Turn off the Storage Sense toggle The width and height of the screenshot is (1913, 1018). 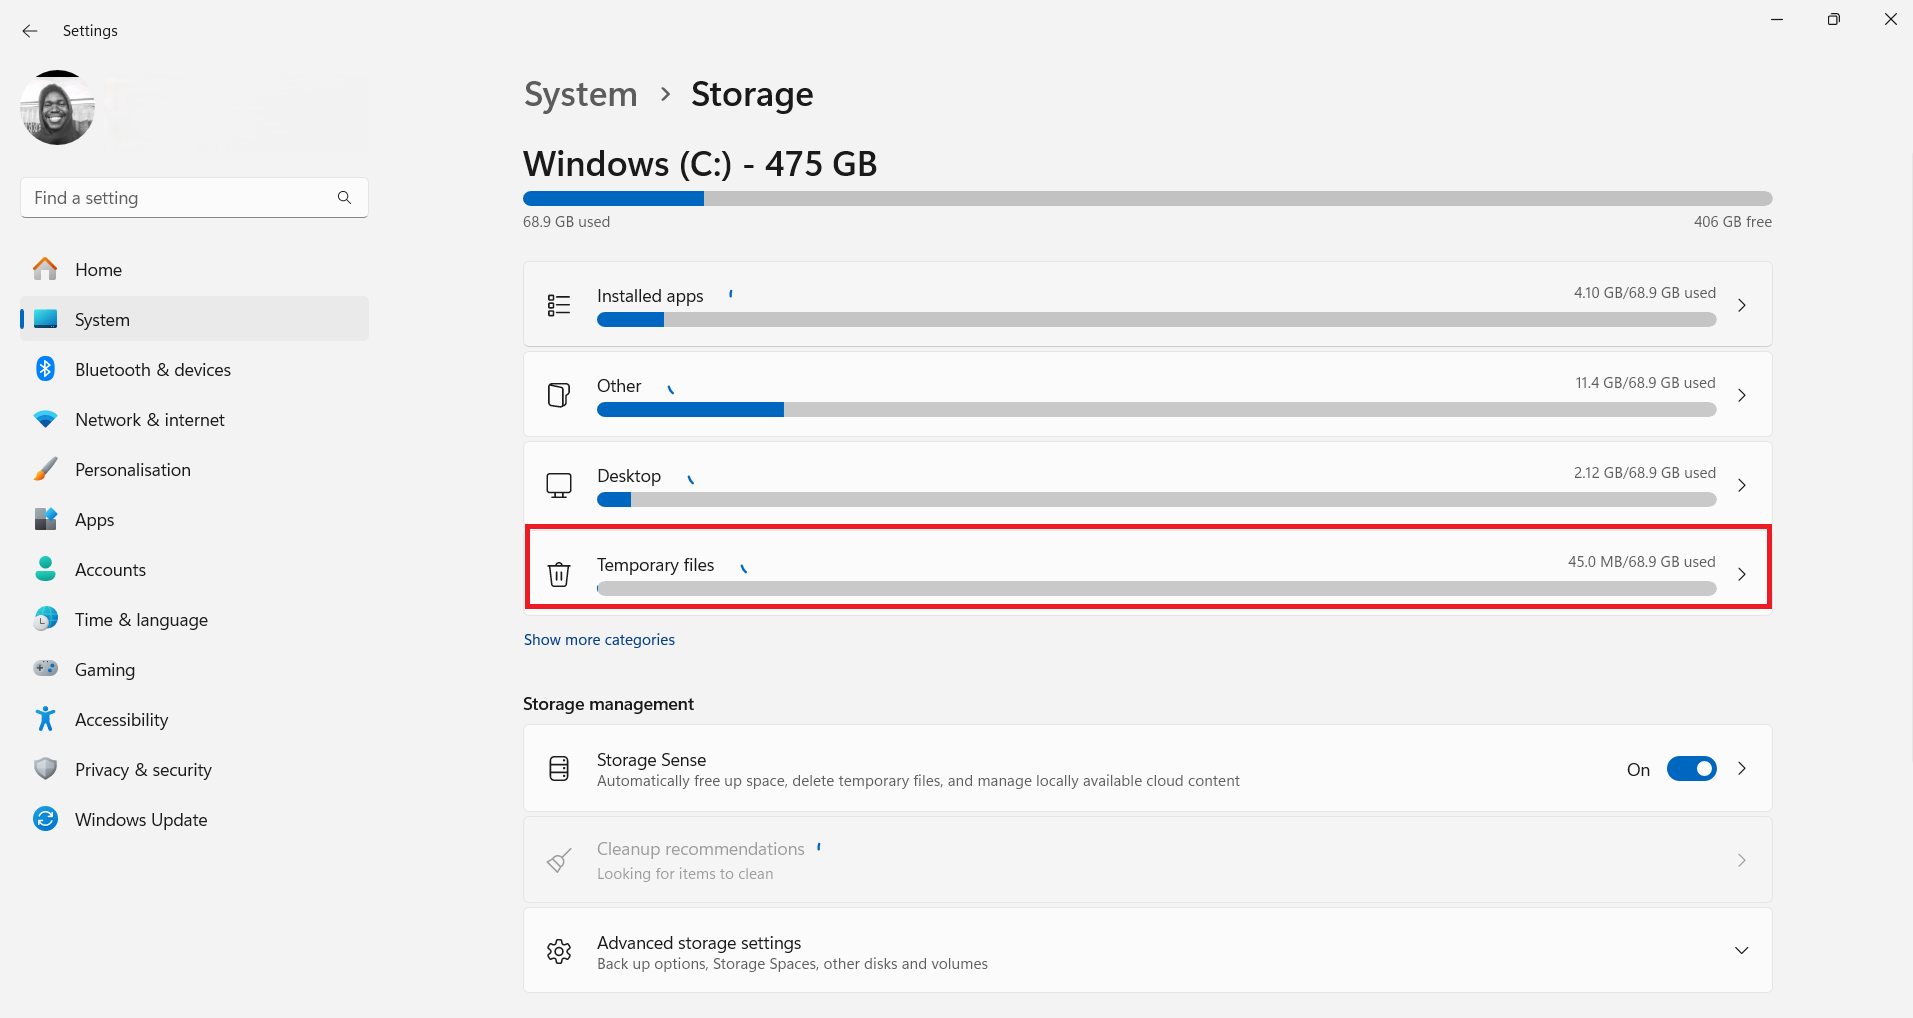coord(1691,769)
